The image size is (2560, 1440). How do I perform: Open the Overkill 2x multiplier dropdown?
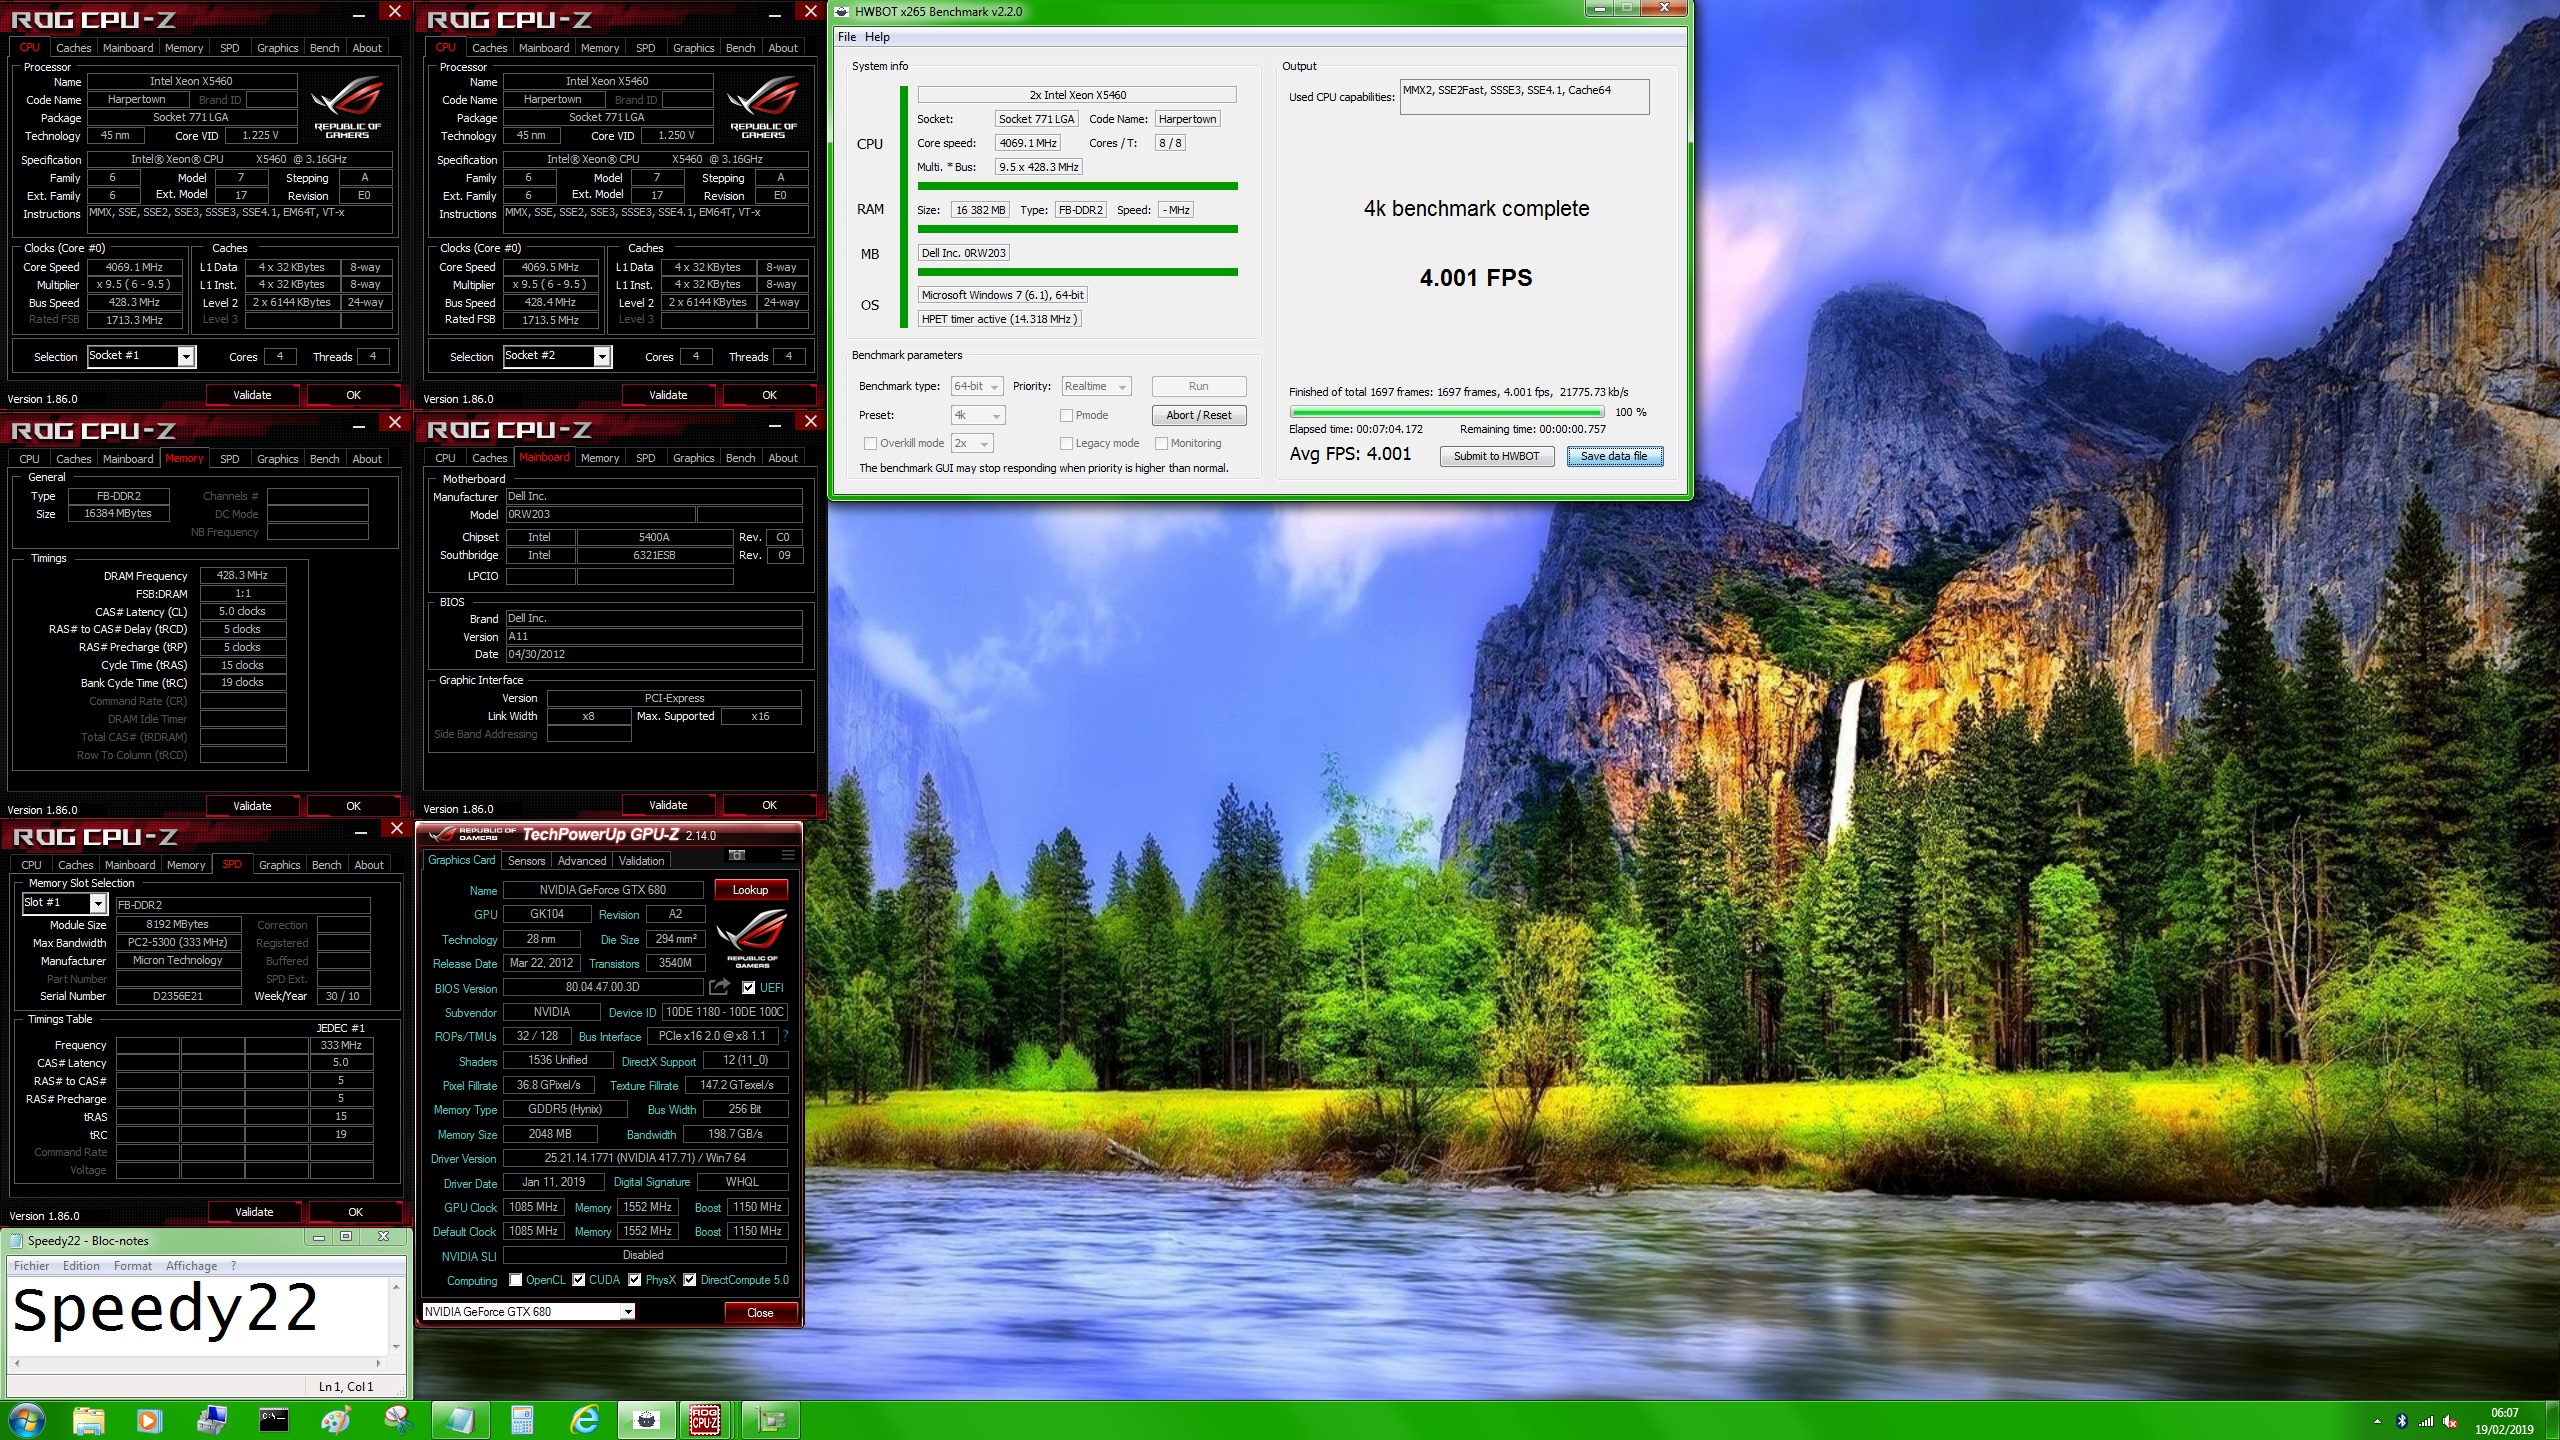[972, 443]
